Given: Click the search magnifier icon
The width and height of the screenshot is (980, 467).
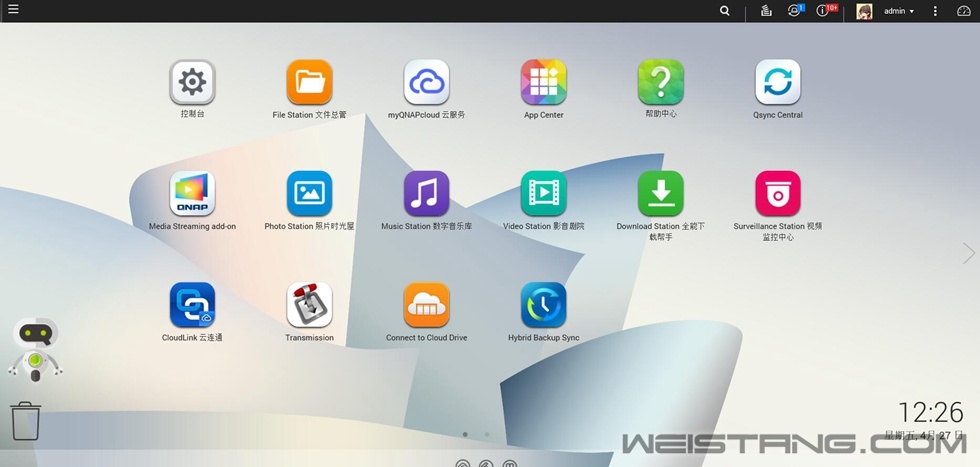Looking at the screenshot, I should 724,11.
